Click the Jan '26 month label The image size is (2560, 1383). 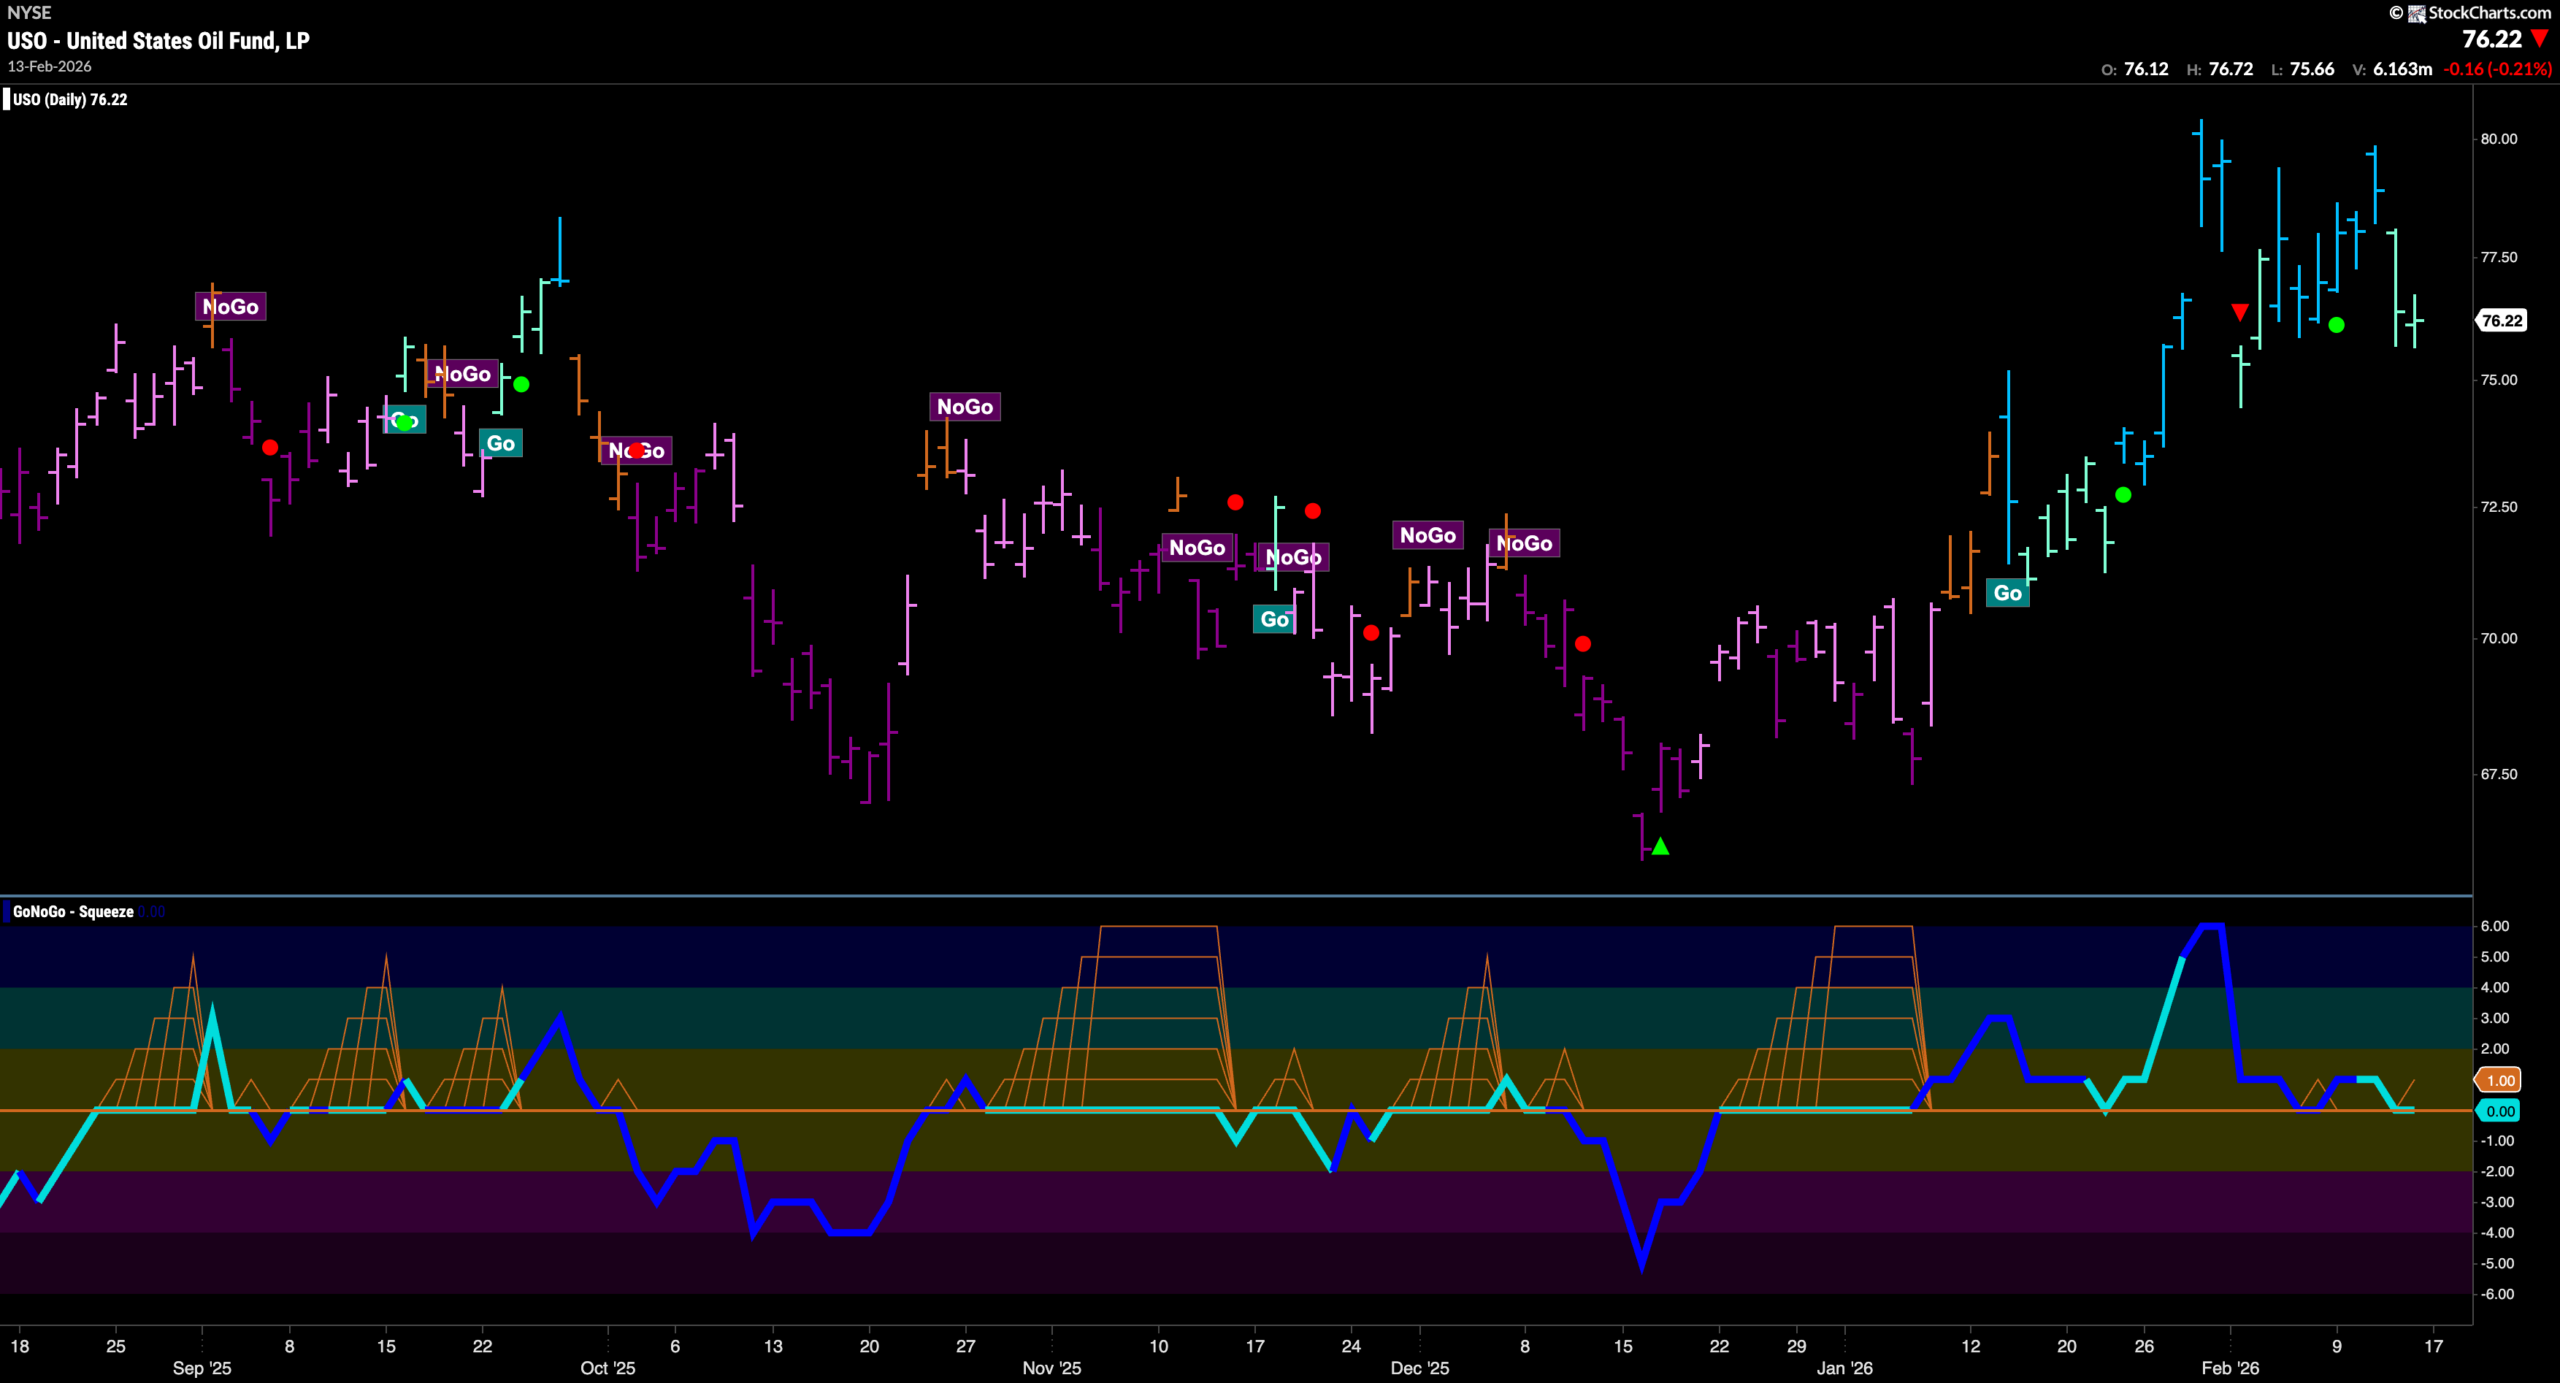tap(1844, 1368)
